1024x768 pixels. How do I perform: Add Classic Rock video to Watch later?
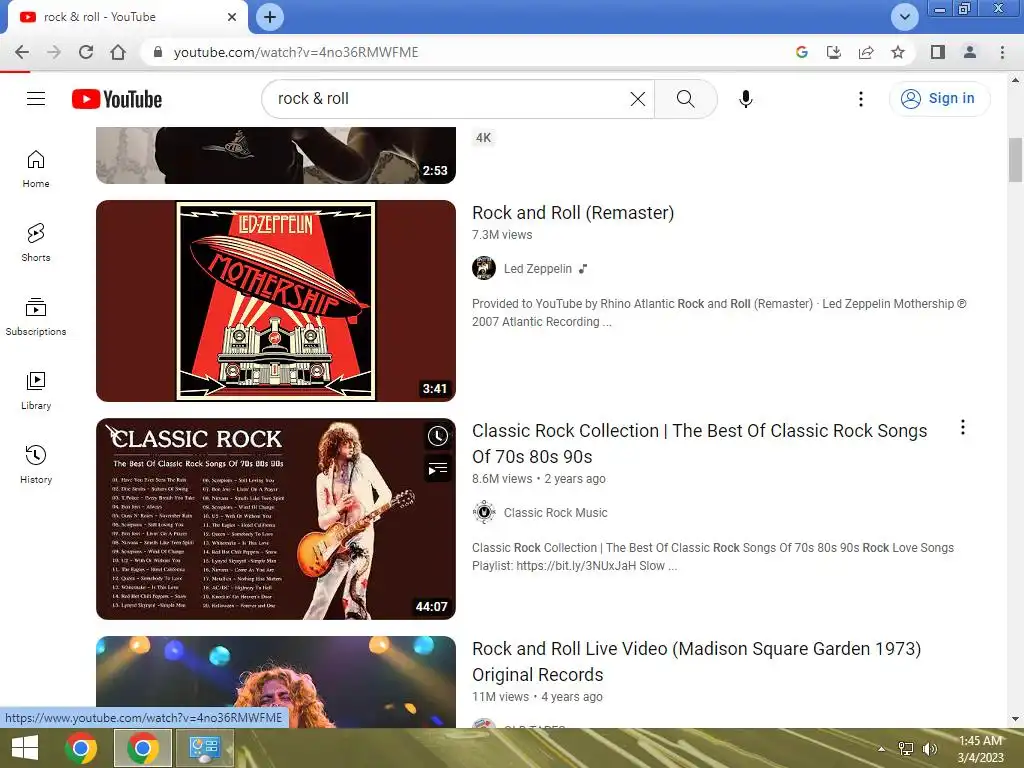point(438,436)
